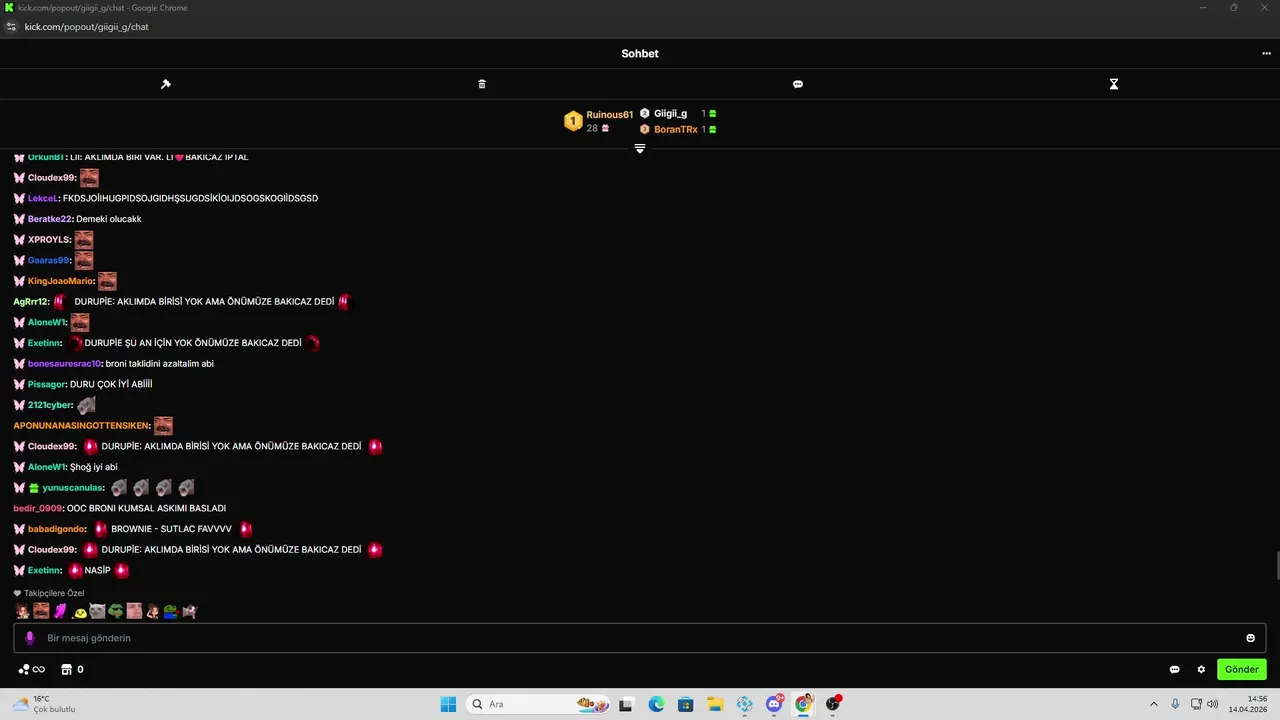Click the 'NASİP' message by Exetinn
Viewport: 1280px width, 720px height.
pos(97,570)
